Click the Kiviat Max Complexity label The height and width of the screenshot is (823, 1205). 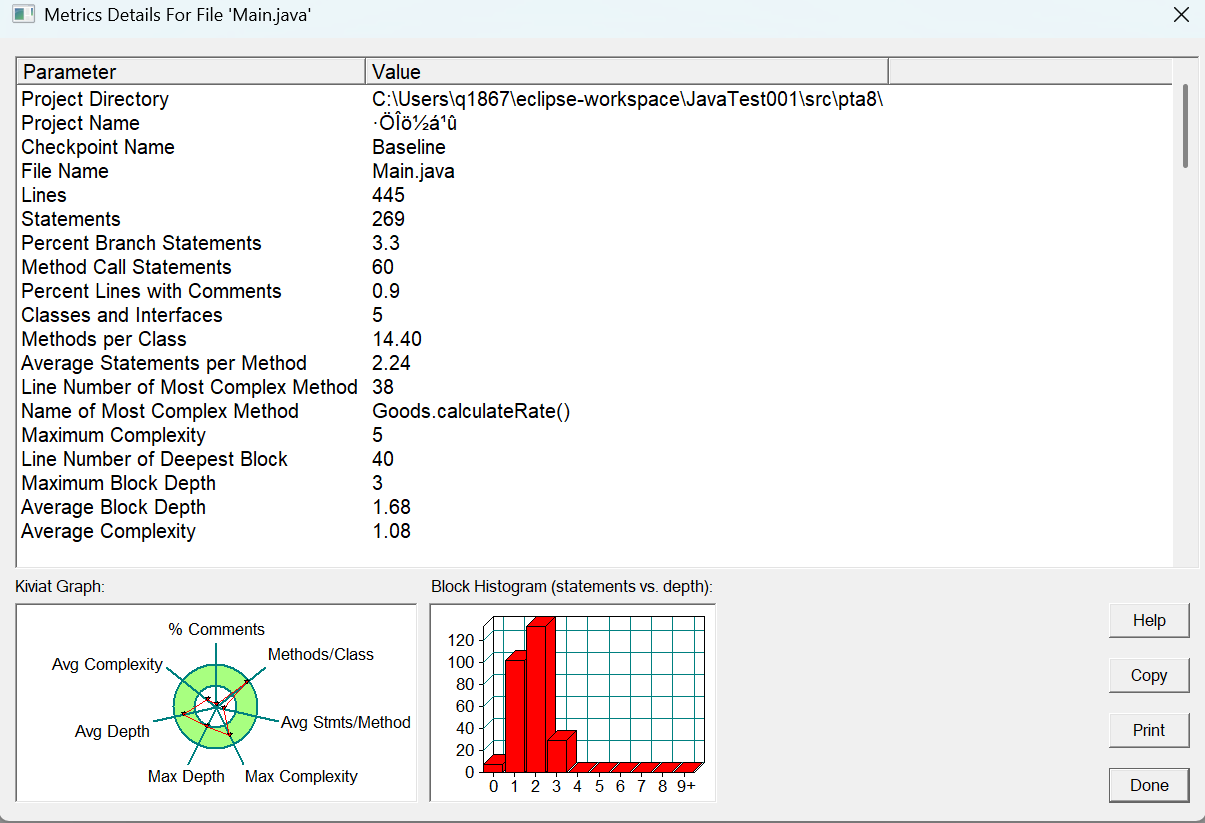pos(301,776)
